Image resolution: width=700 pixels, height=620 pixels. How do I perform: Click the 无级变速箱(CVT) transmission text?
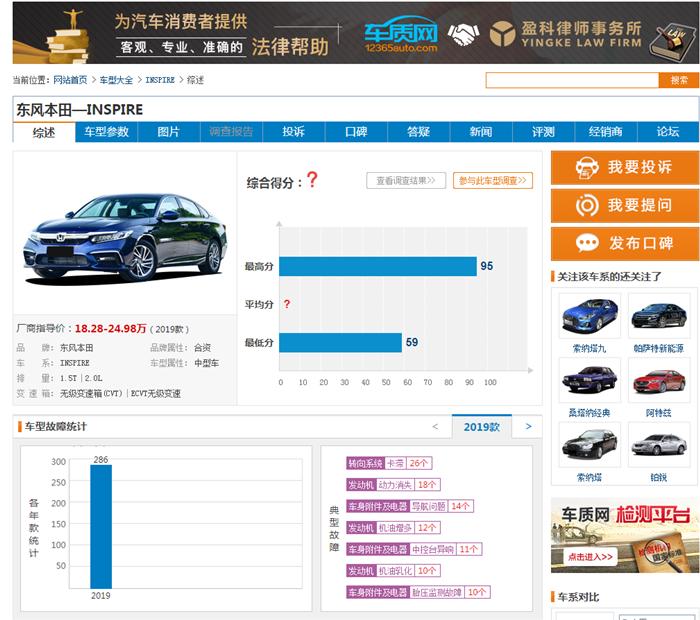tap(91, 394)
